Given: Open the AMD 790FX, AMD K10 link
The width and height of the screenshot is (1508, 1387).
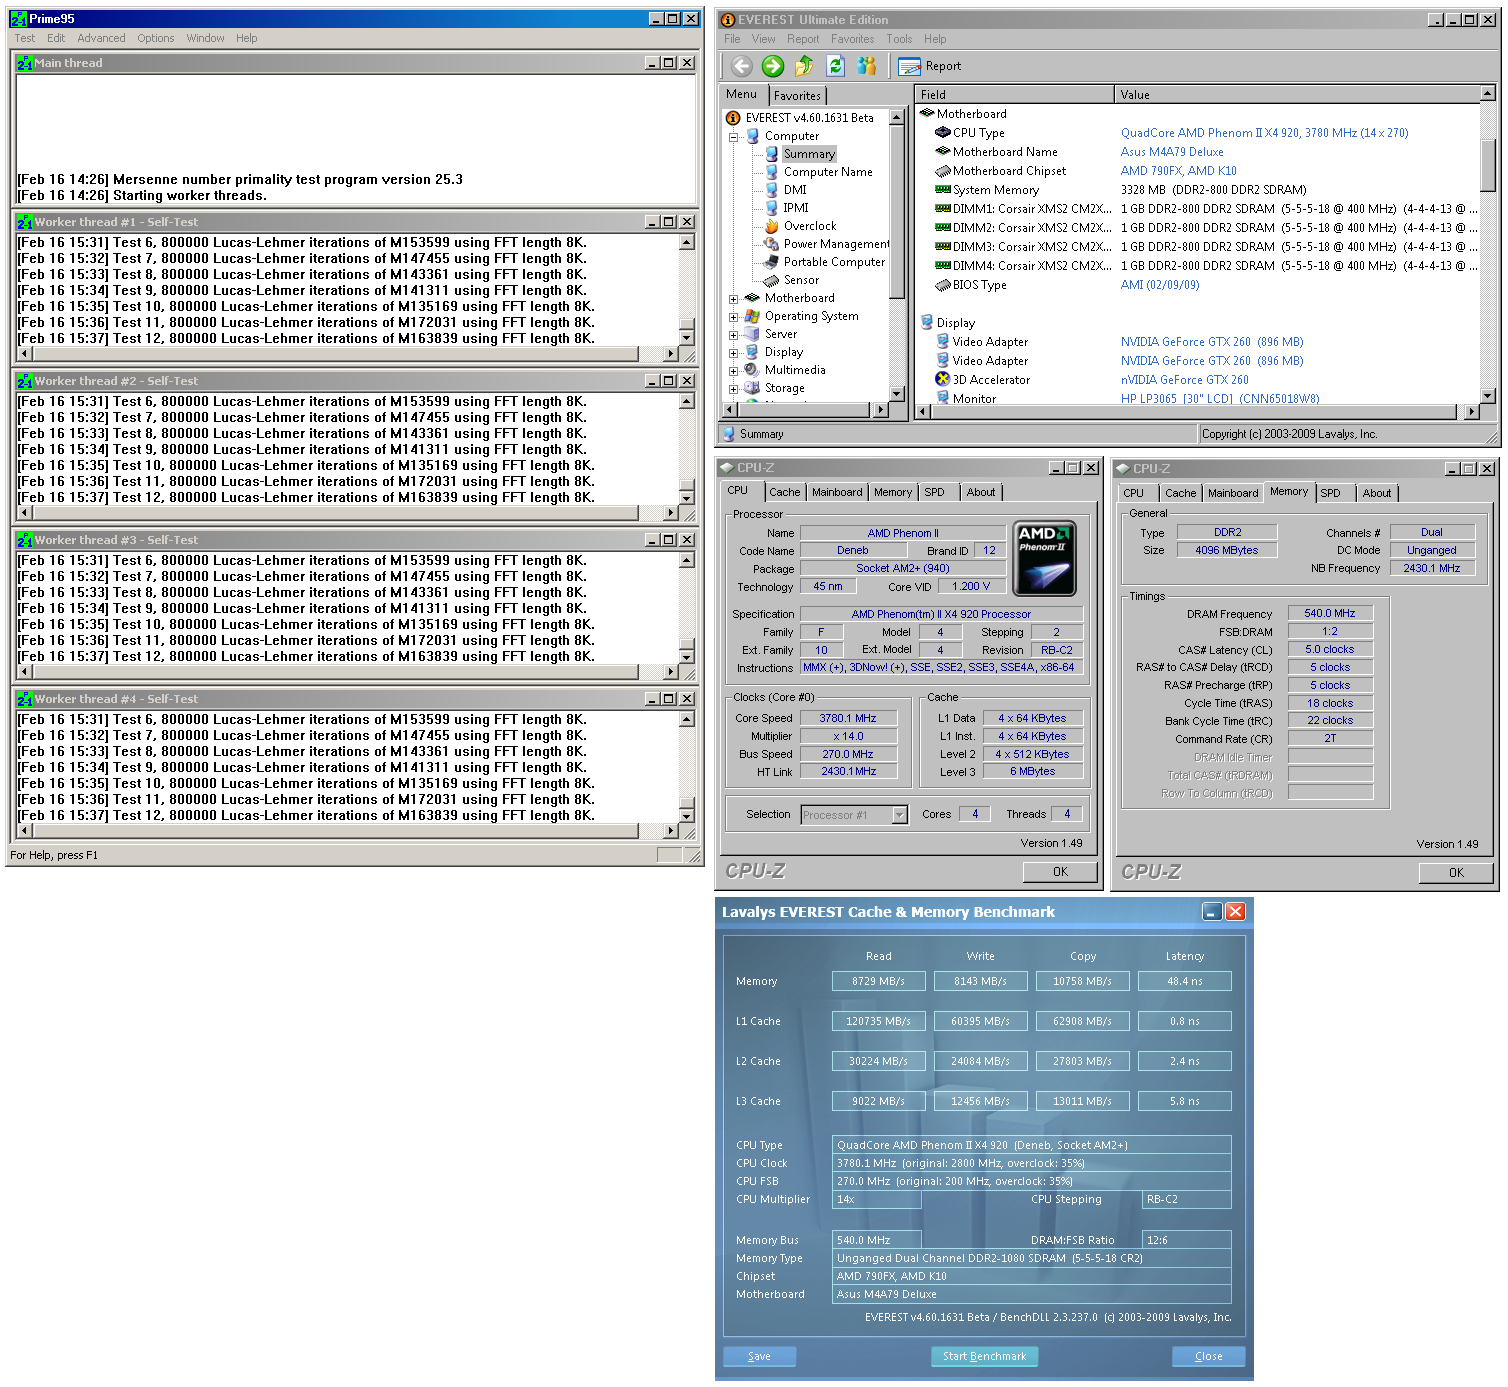Looking at the screenshot, I should [x=1178, y=171].
